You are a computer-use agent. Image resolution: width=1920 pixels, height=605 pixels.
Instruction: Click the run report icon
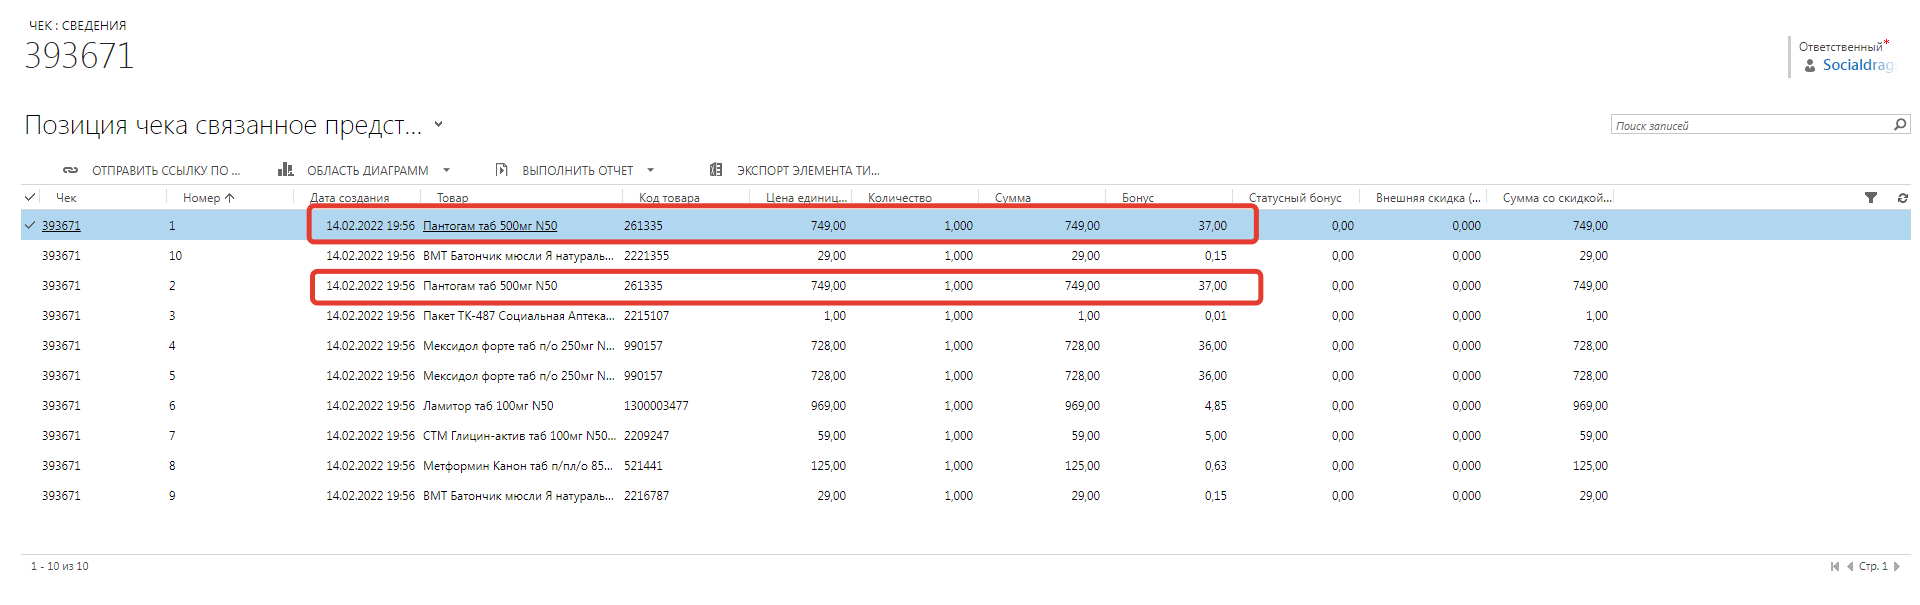pyautogui.click(x=502, y=170)
